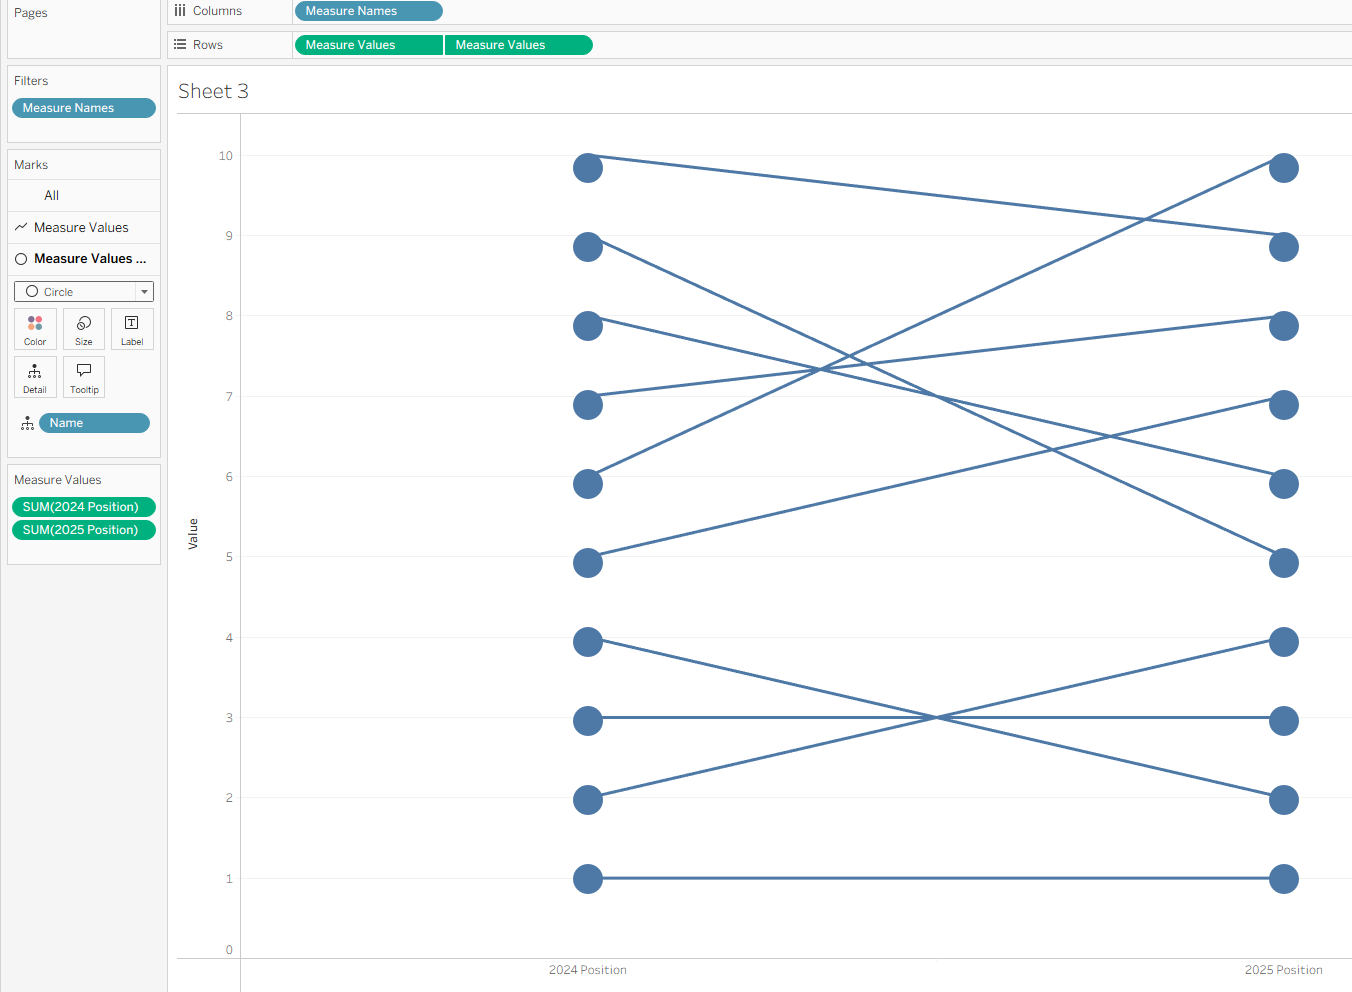The image size is (1352, 992).
Task: Click the Marks card title
Action: tap(31, 165)
